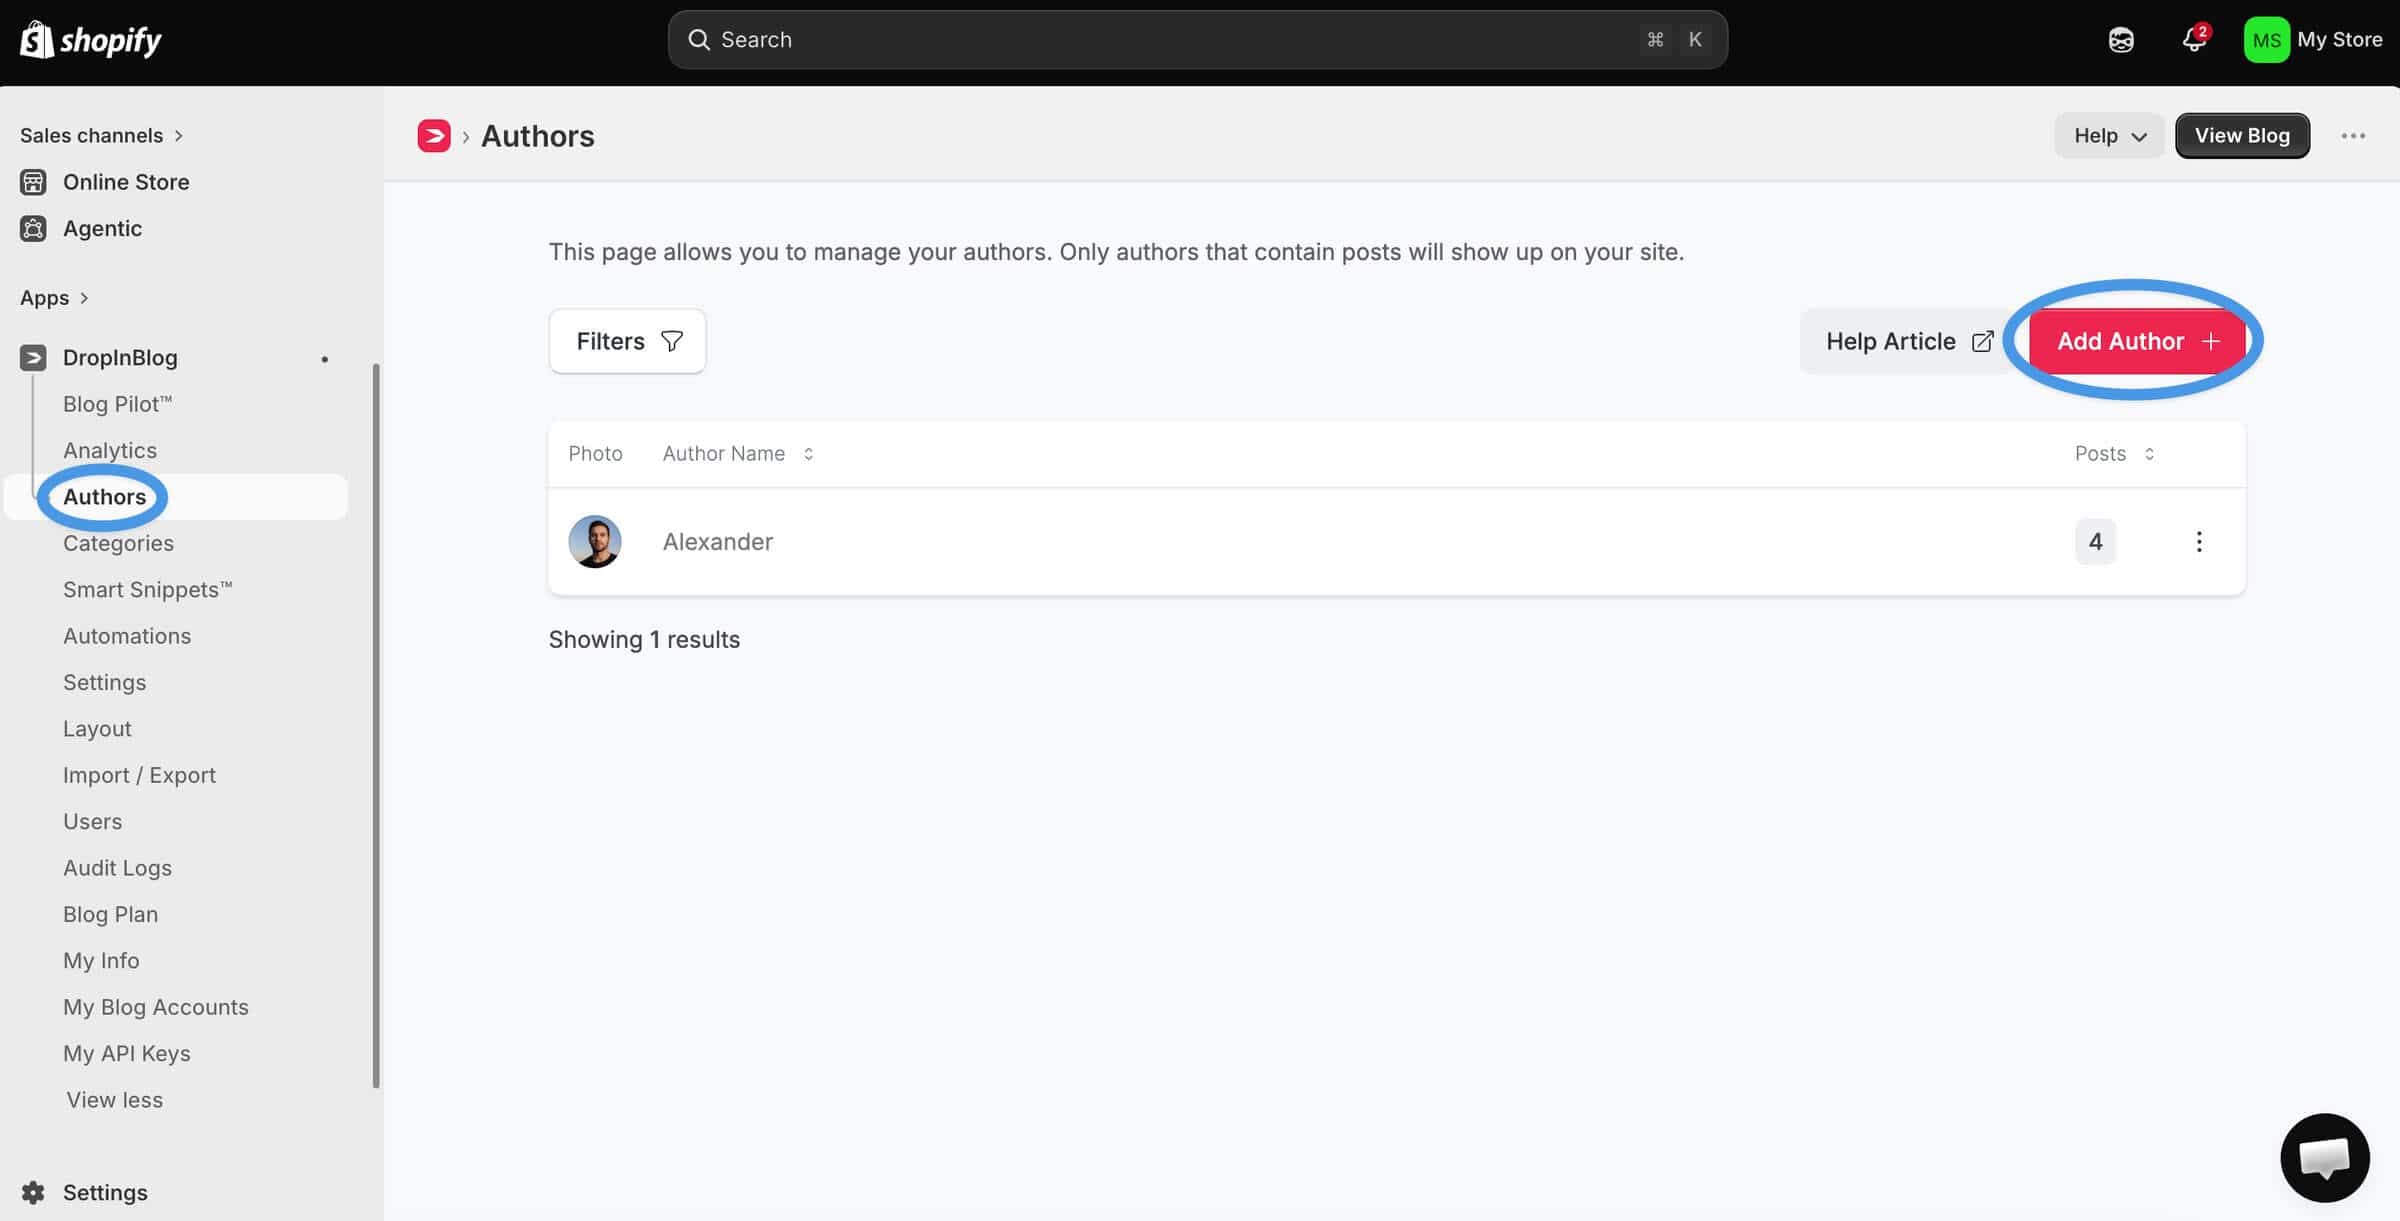
Task: Focus the top Search field
Action: pos(1197,40)
